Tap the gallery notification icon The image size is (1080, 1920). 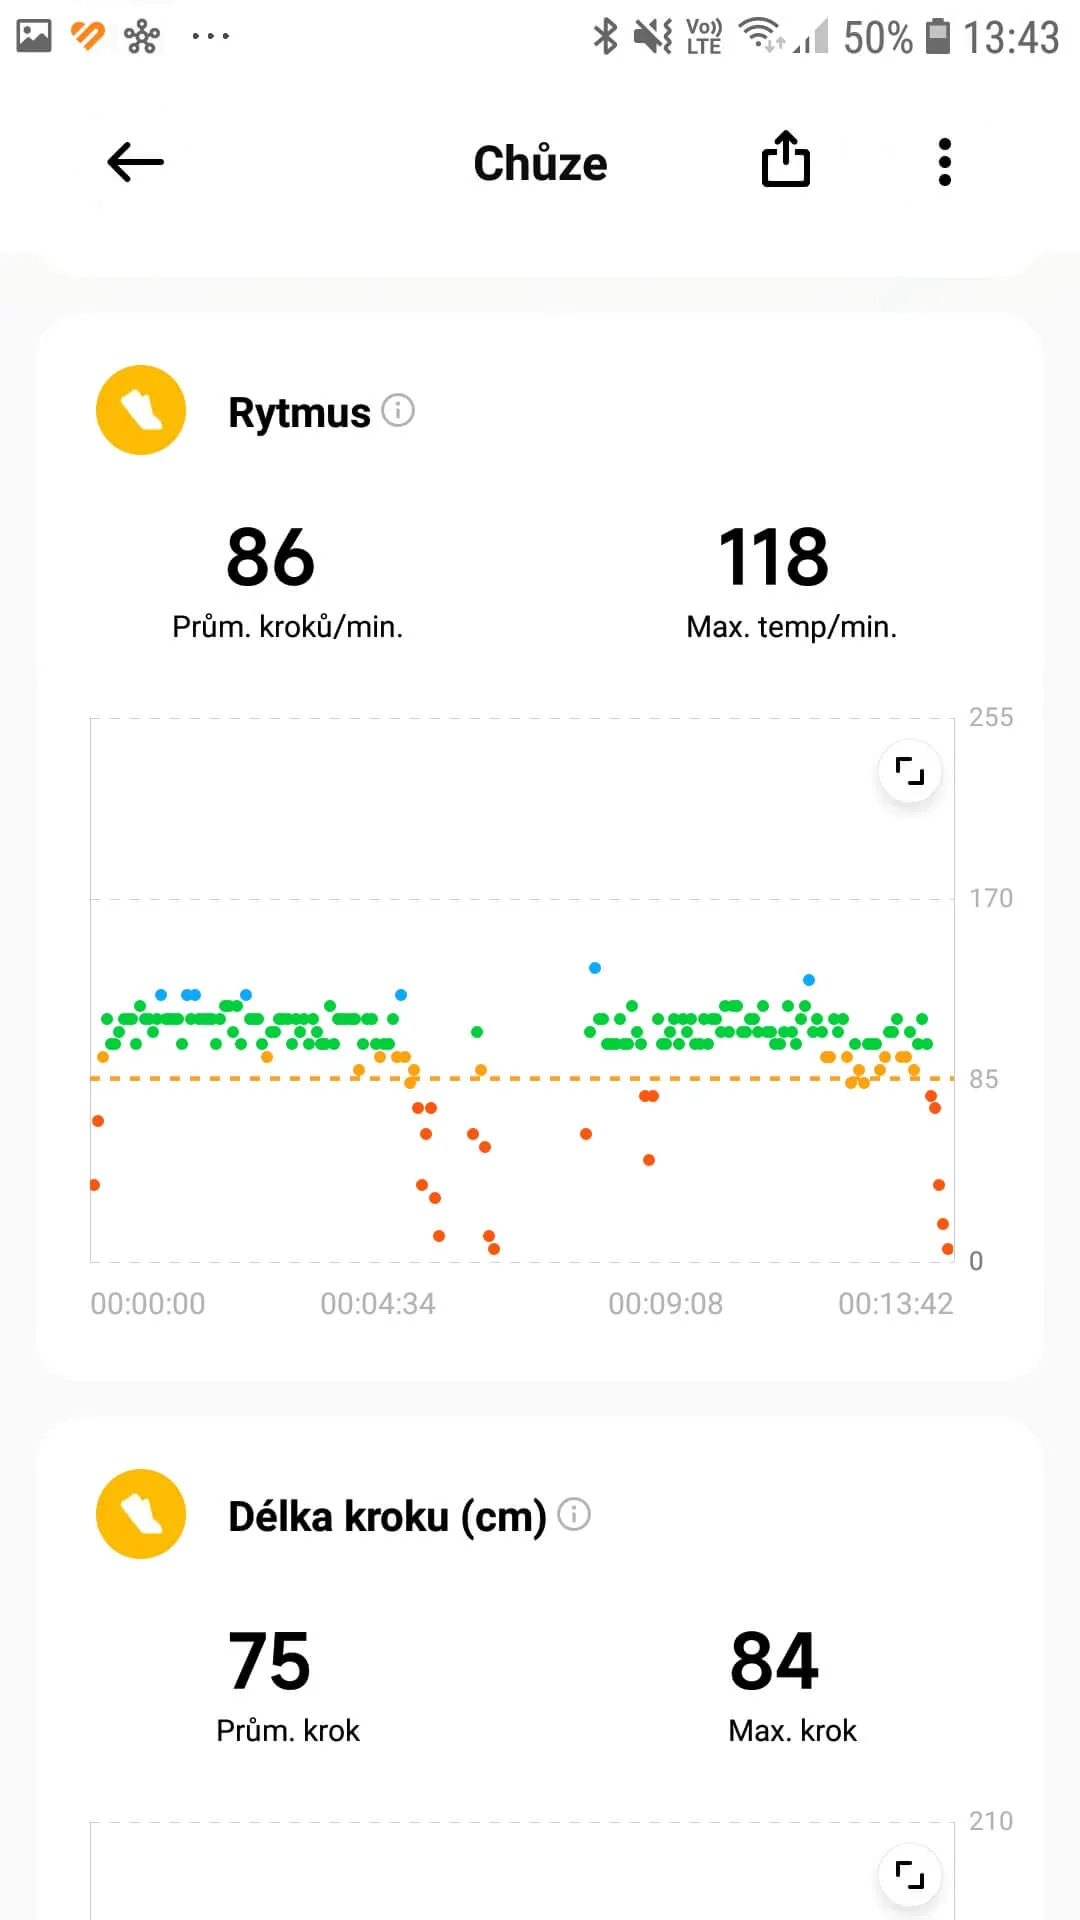point(34,36)
